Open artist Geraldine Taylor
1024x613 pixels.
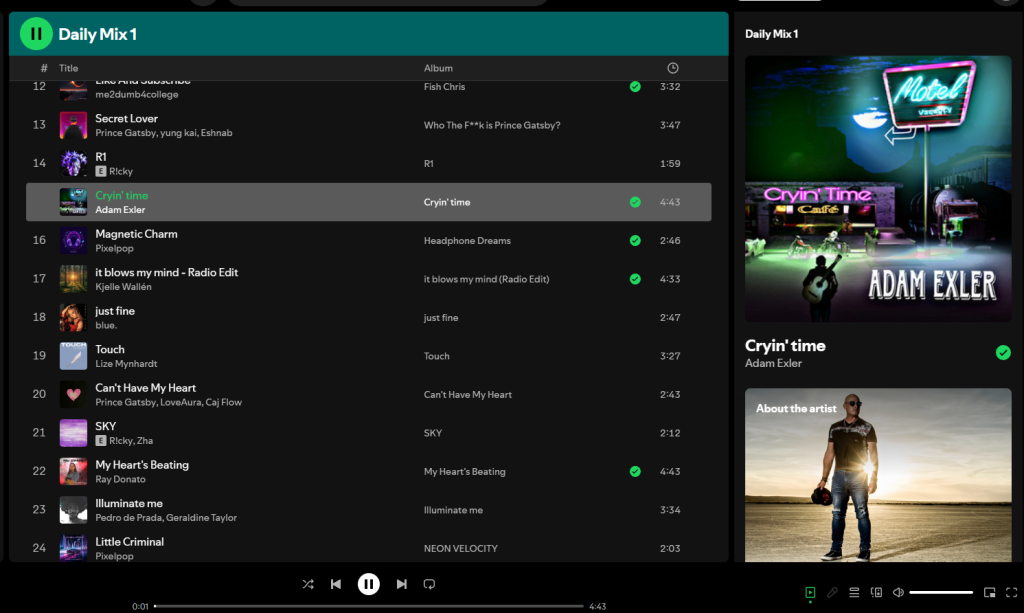coord(202,518)
